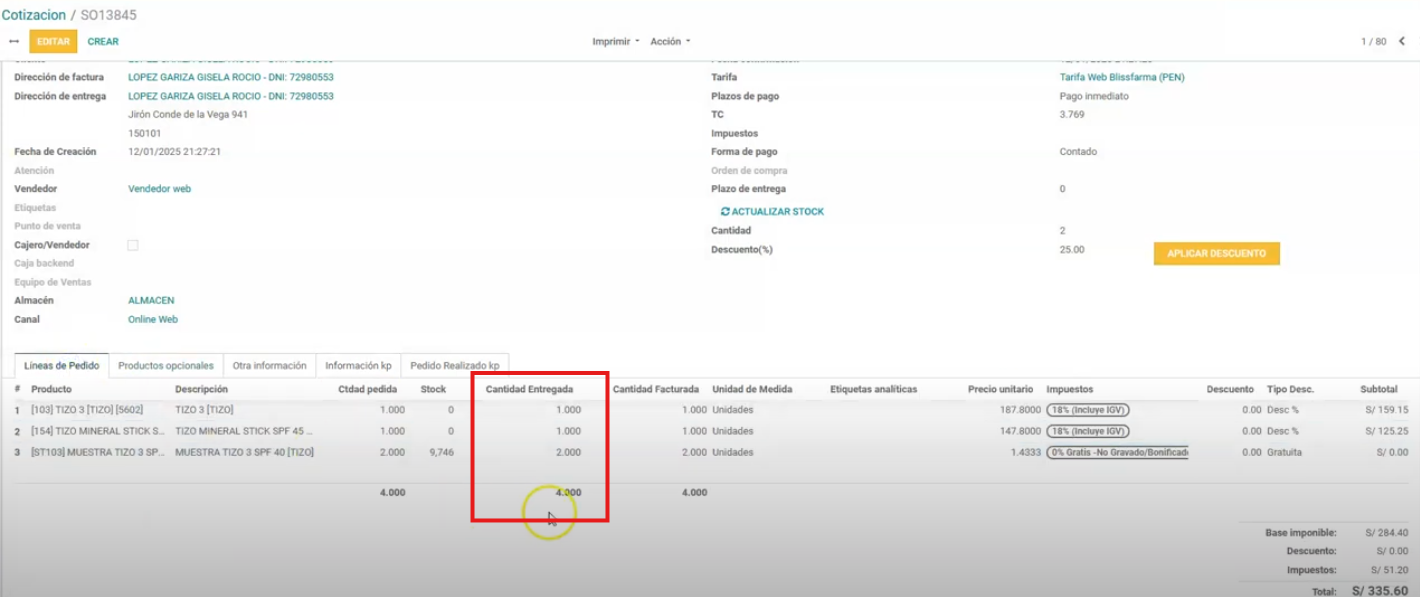Open the Otra información tab
Viewport: 1420px width, 597px height.
click(269, 366)
